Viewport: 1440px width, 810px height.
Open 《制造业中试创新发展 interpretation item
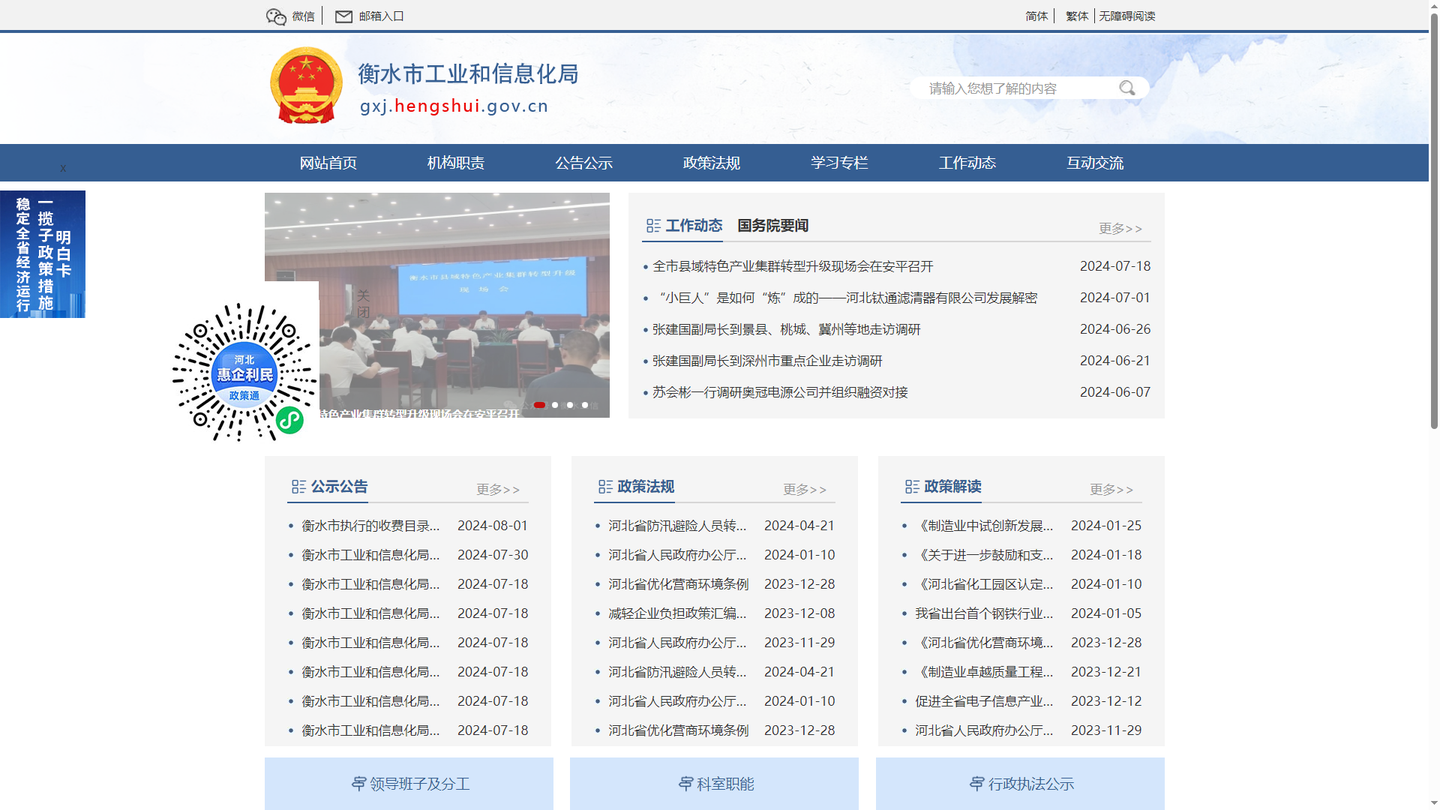tap(985, 526)
